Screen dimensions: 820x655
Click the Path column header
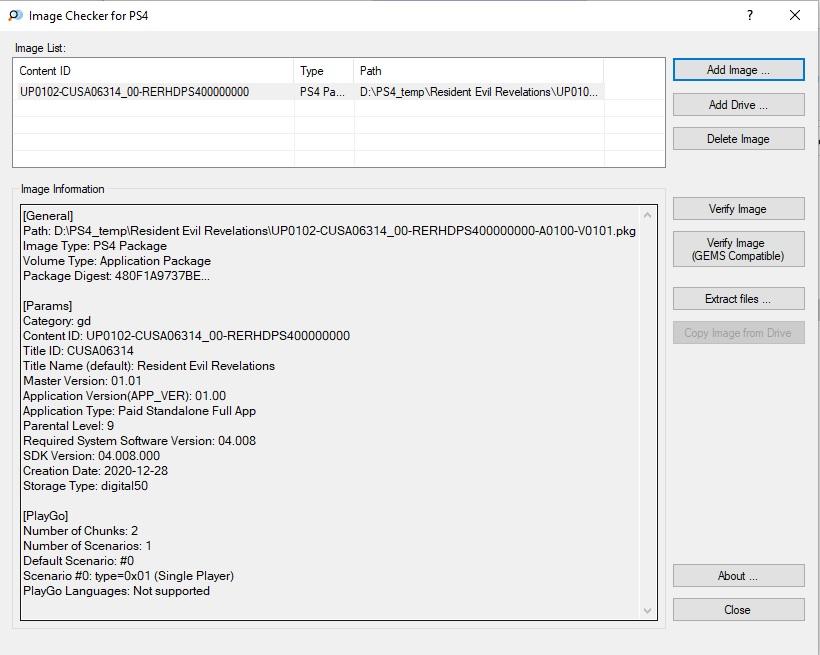tap(478, 71)
